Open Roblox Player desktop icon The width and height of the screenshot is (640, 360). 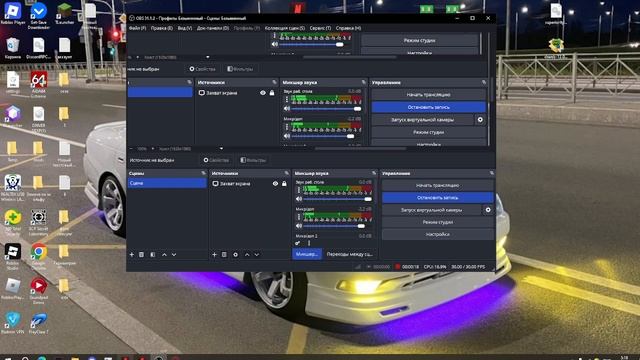coord(13,14)
